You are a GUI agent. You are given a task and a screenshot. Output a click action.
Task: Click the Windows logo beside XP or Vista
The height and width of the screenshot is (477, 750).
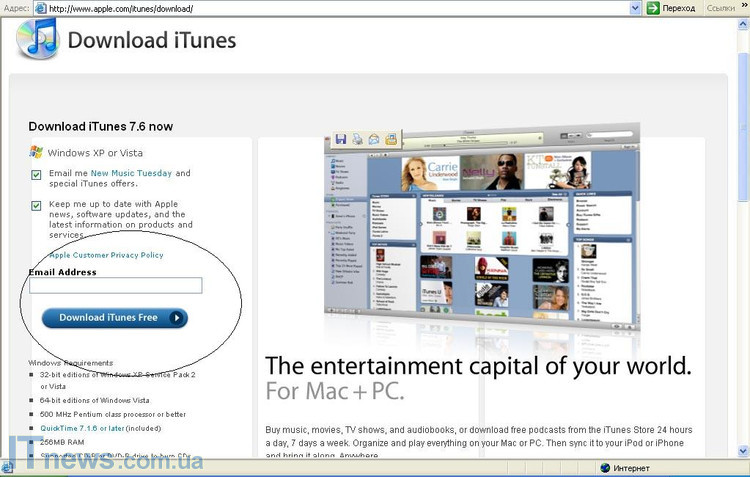pyautogui.click(x=36, y=152)
